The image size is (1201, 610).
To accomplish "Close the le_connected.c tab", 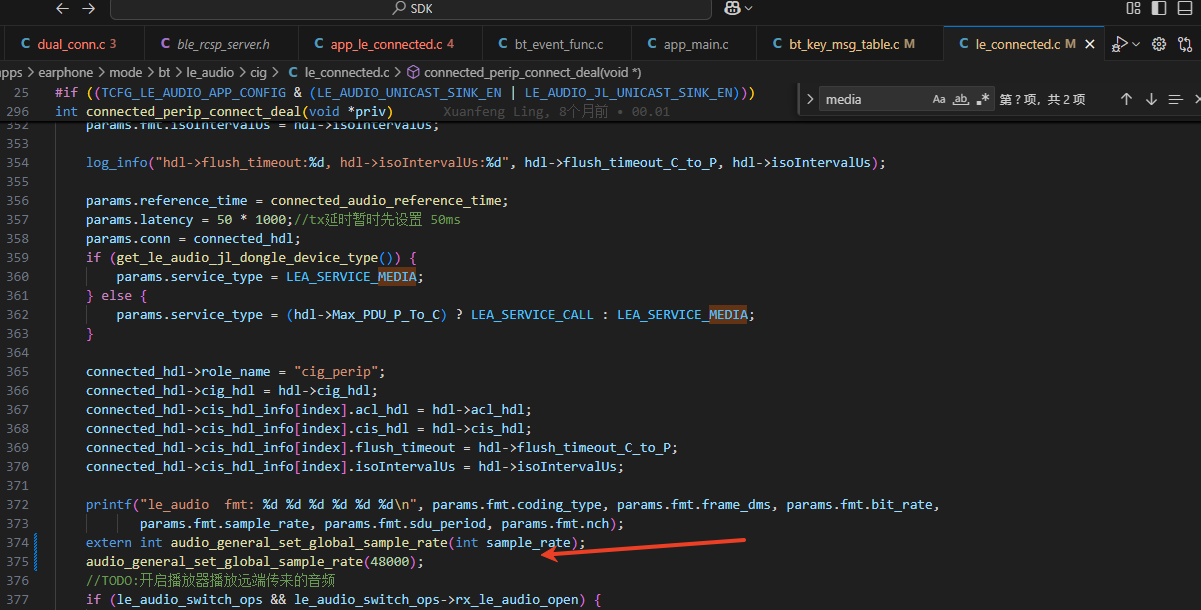I will click(1091, 44).
